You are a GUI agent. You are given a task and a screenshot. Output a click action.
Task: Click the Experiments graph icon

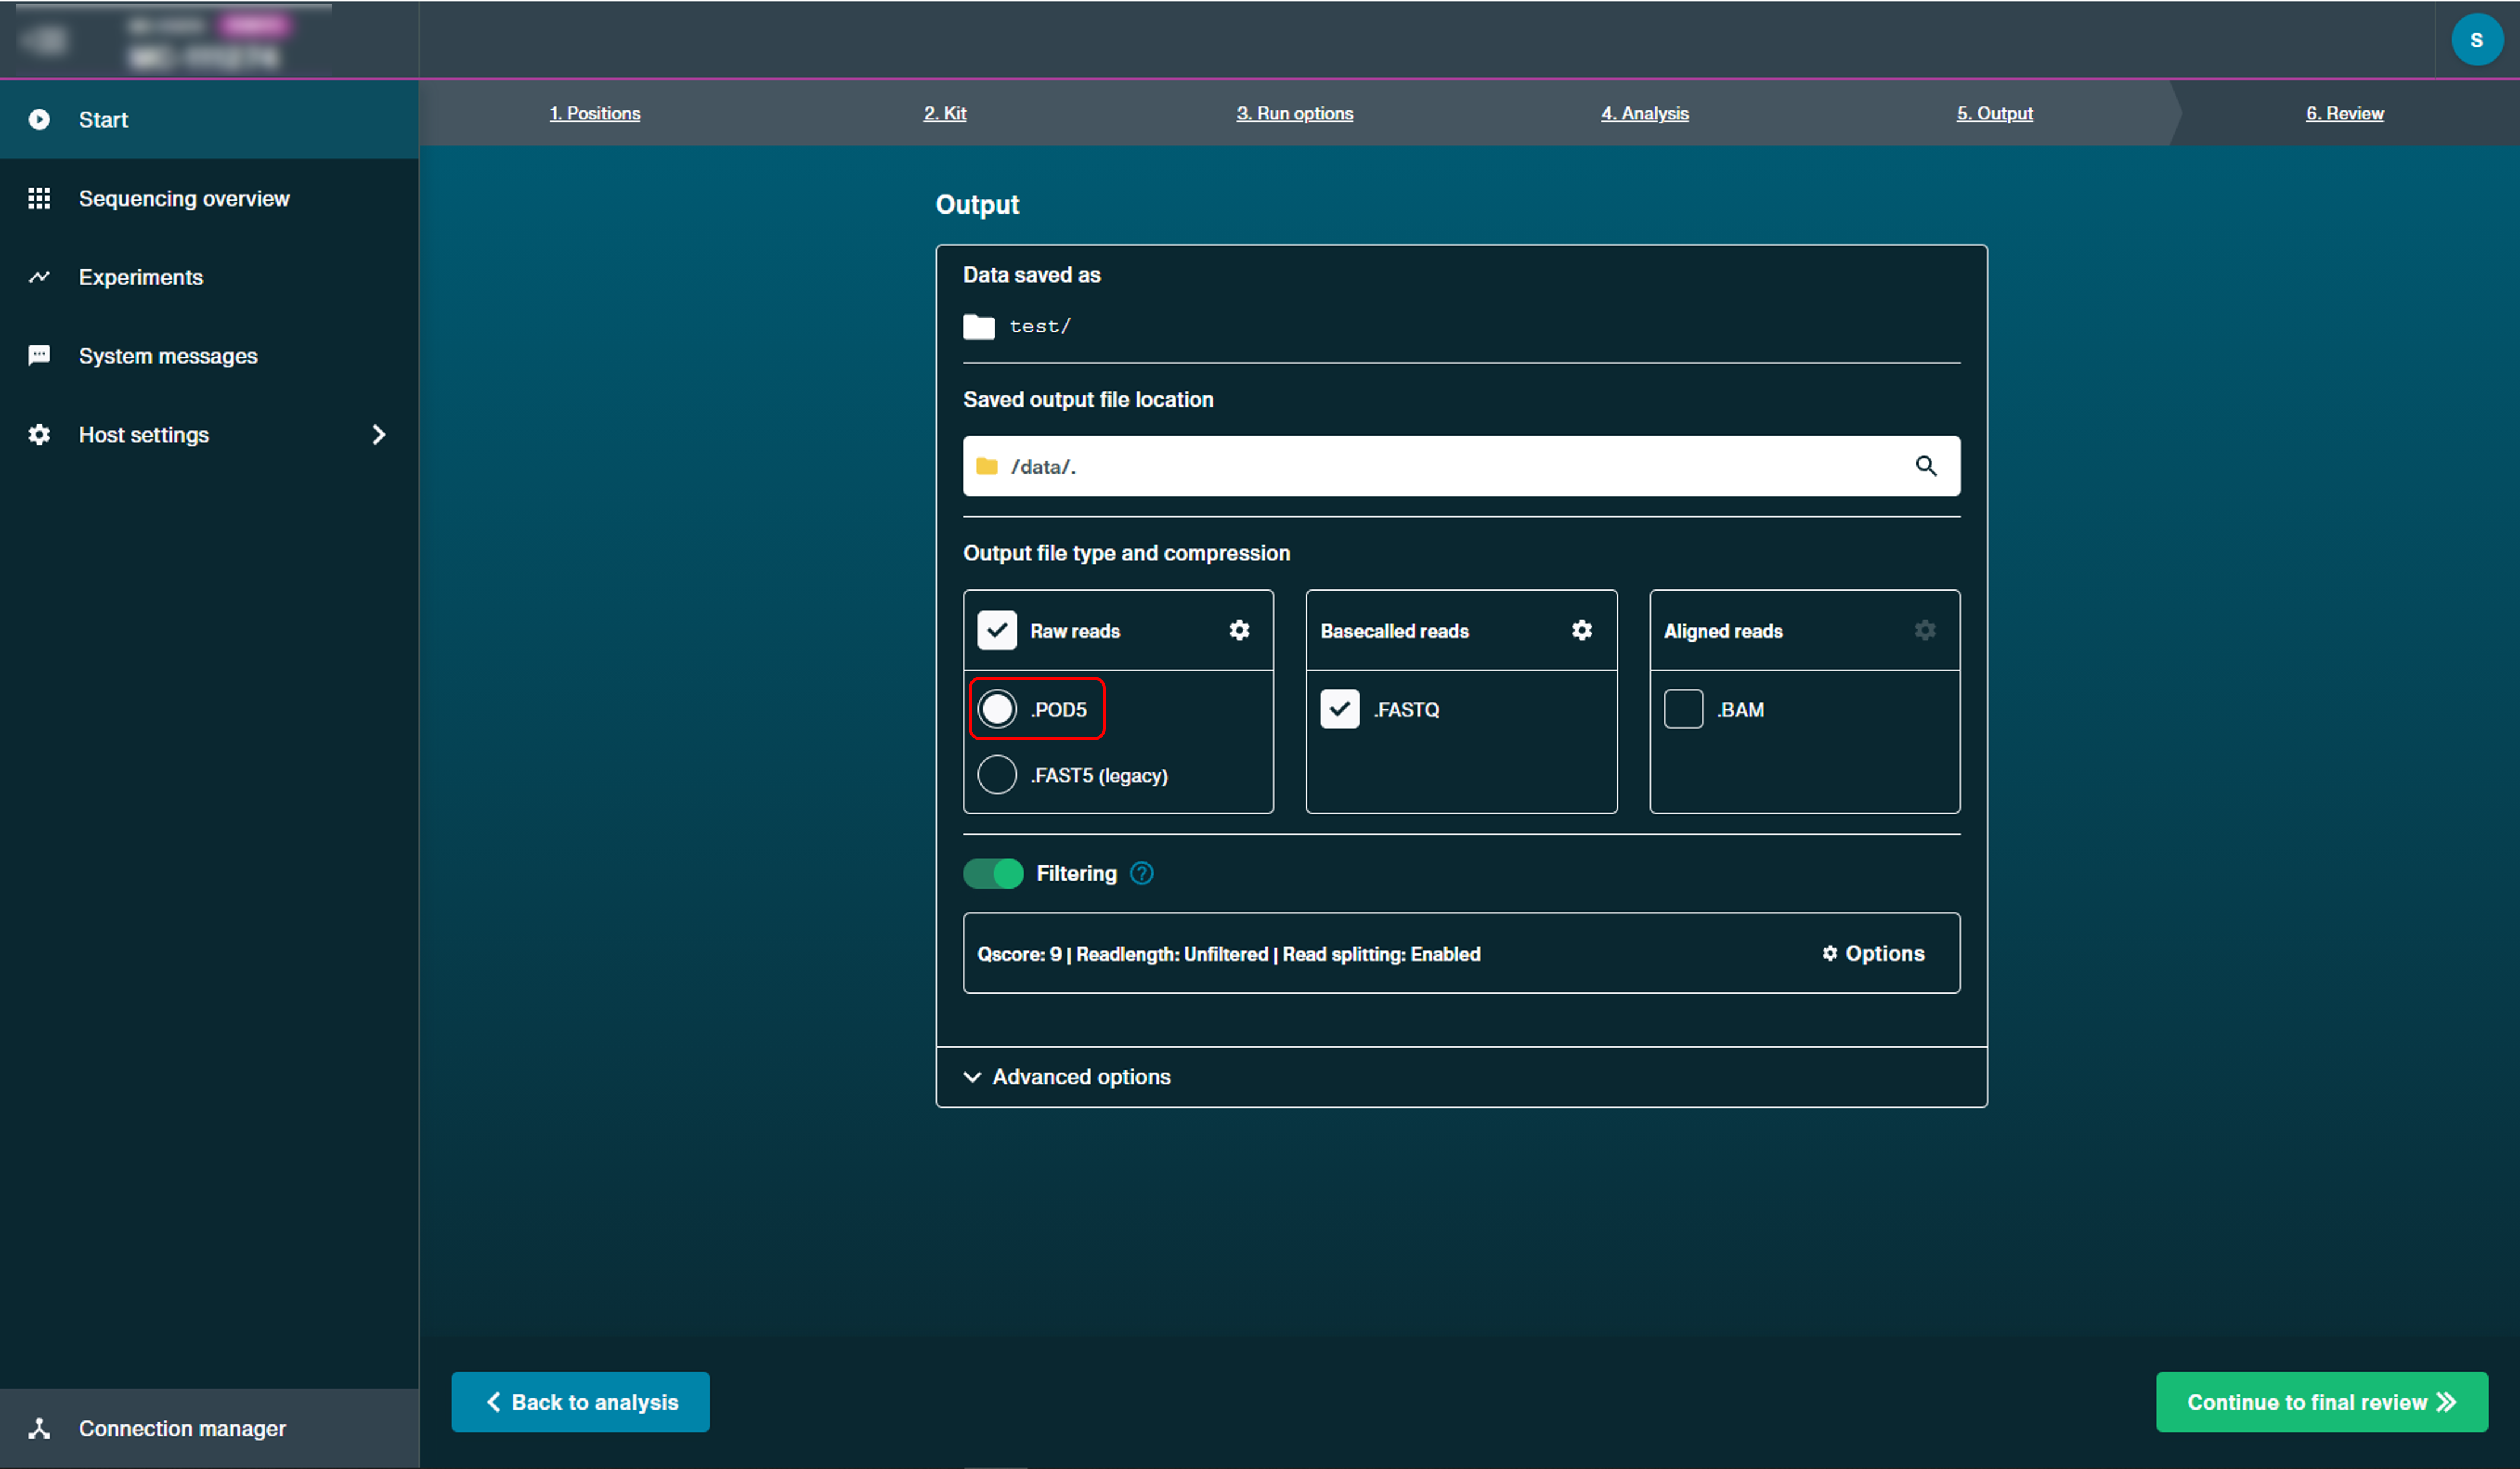tap(39, 277)
